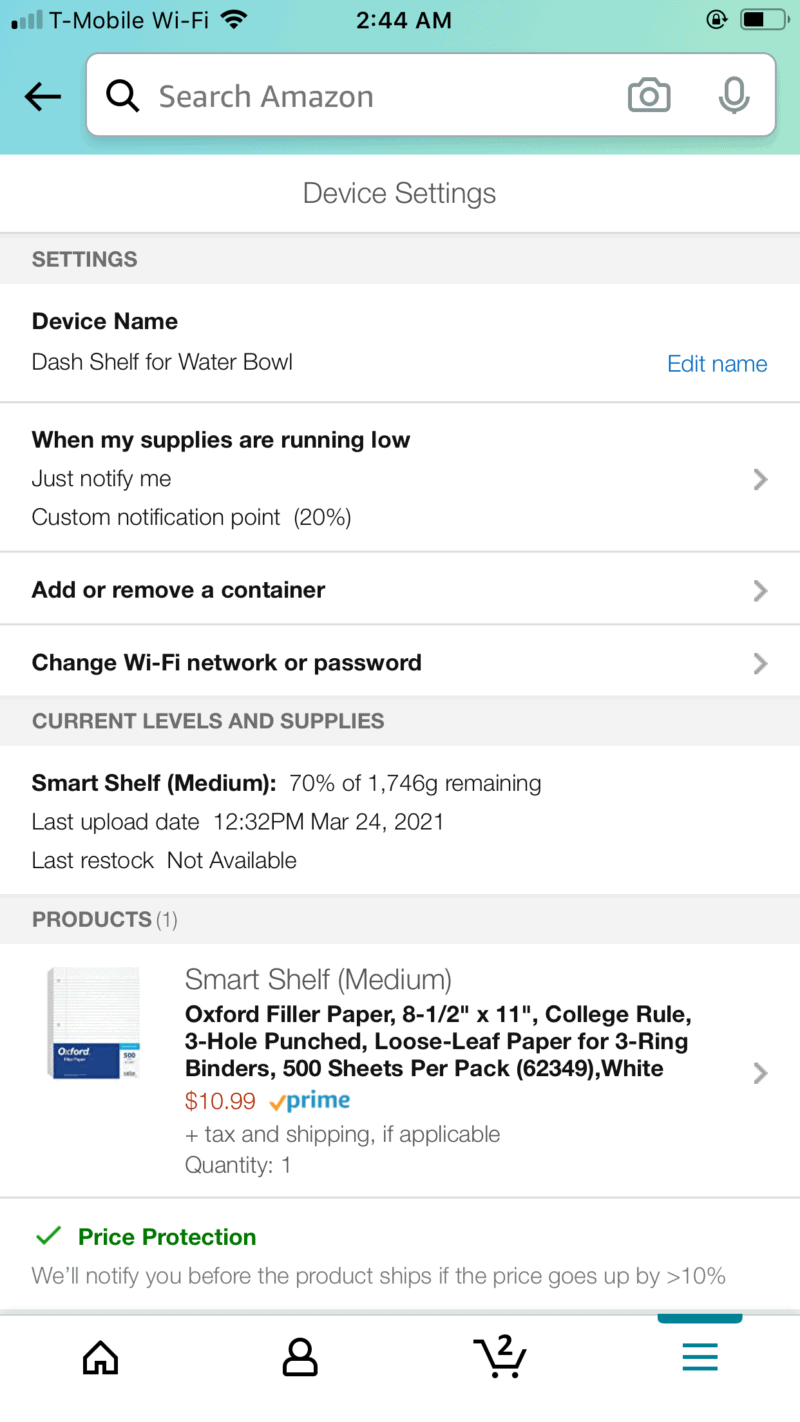The image size is (800, 1422).
Task: Tap the battery status icon
Action: point(764,20)
